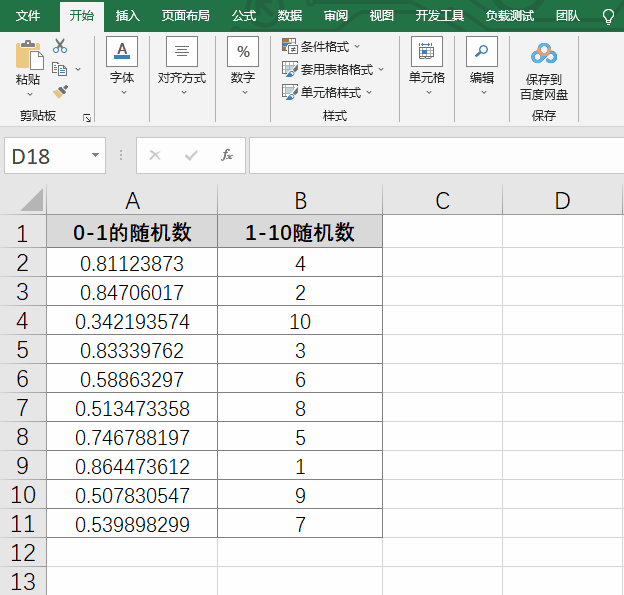This screenshot has height=595, width=624.
Task: Open the 对齐方式 alignment group icon
Action: coord(182,51)
